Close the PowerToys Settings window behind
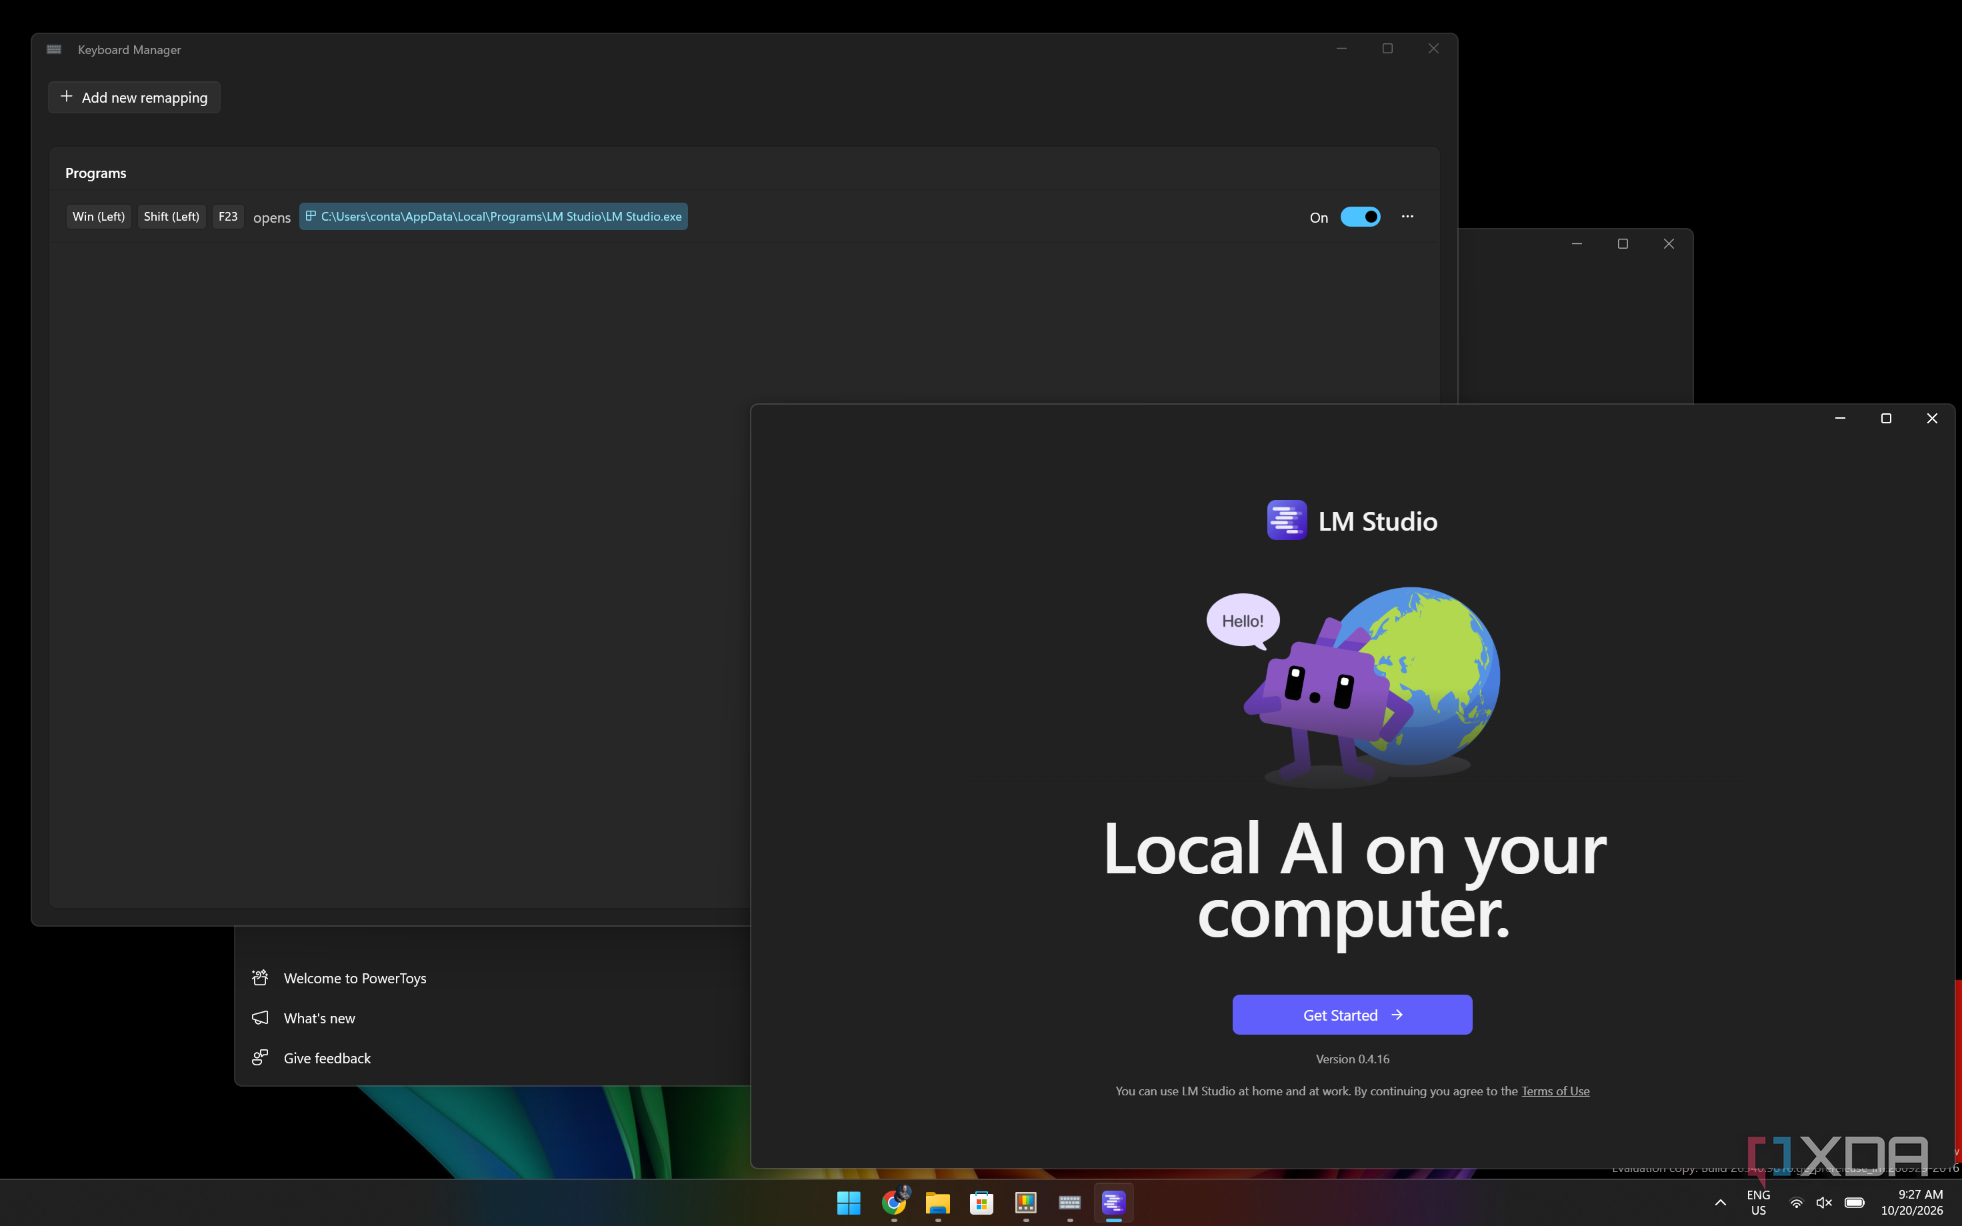The height and width of the screenshot is (1226, 1962). point(1669,244)
